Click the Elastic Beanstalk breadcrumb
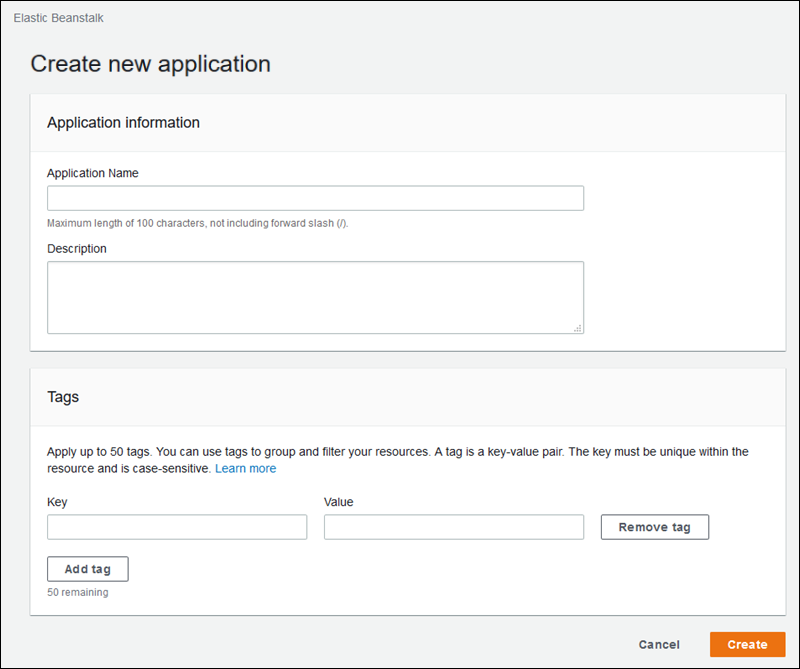 [x=59, y=18]
